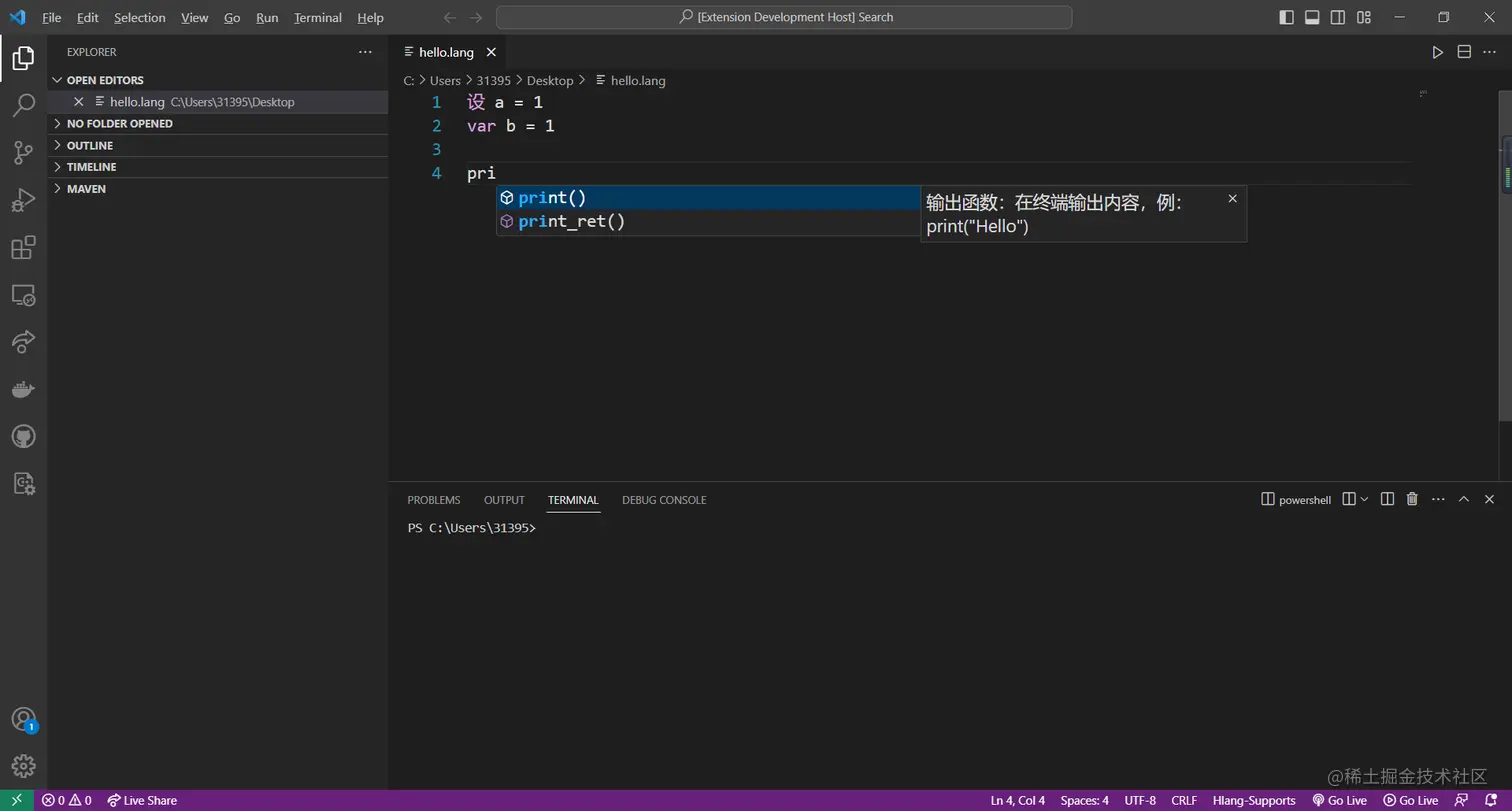The width and height of the screenshot is (1512, 811).
Task: Go back using navigation arrow
Action: point(450,17)
